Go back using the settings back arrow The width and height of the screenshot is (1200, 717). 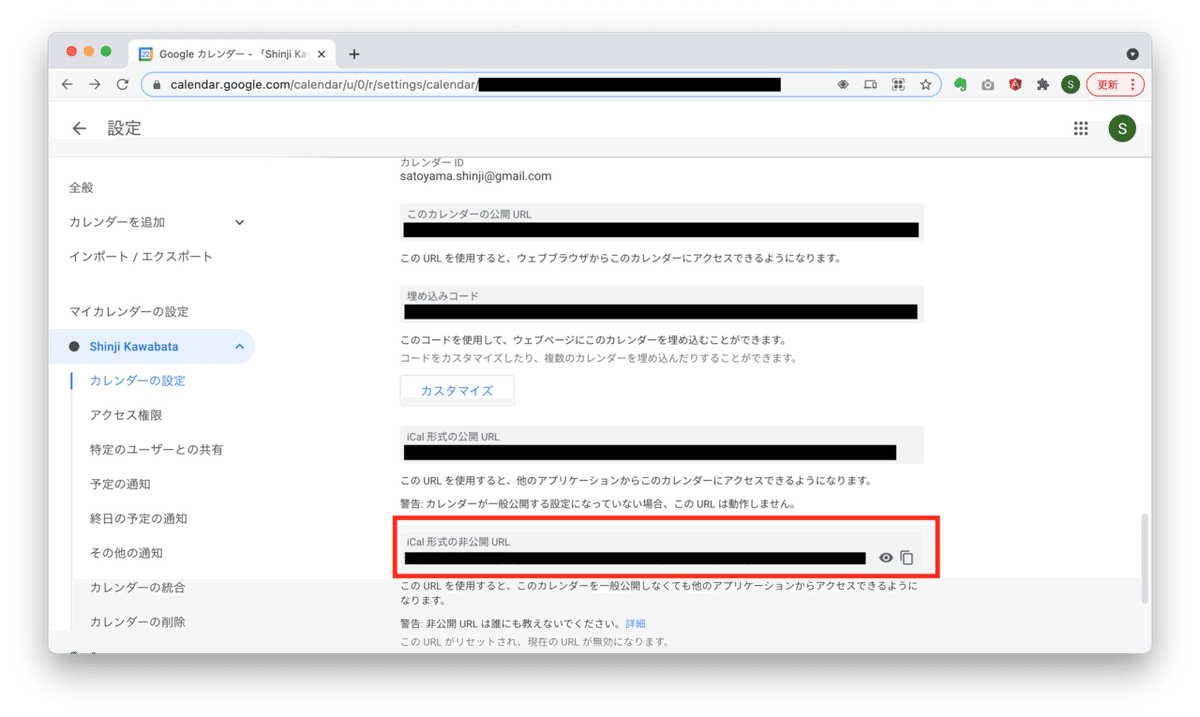(x=79, y=128)
